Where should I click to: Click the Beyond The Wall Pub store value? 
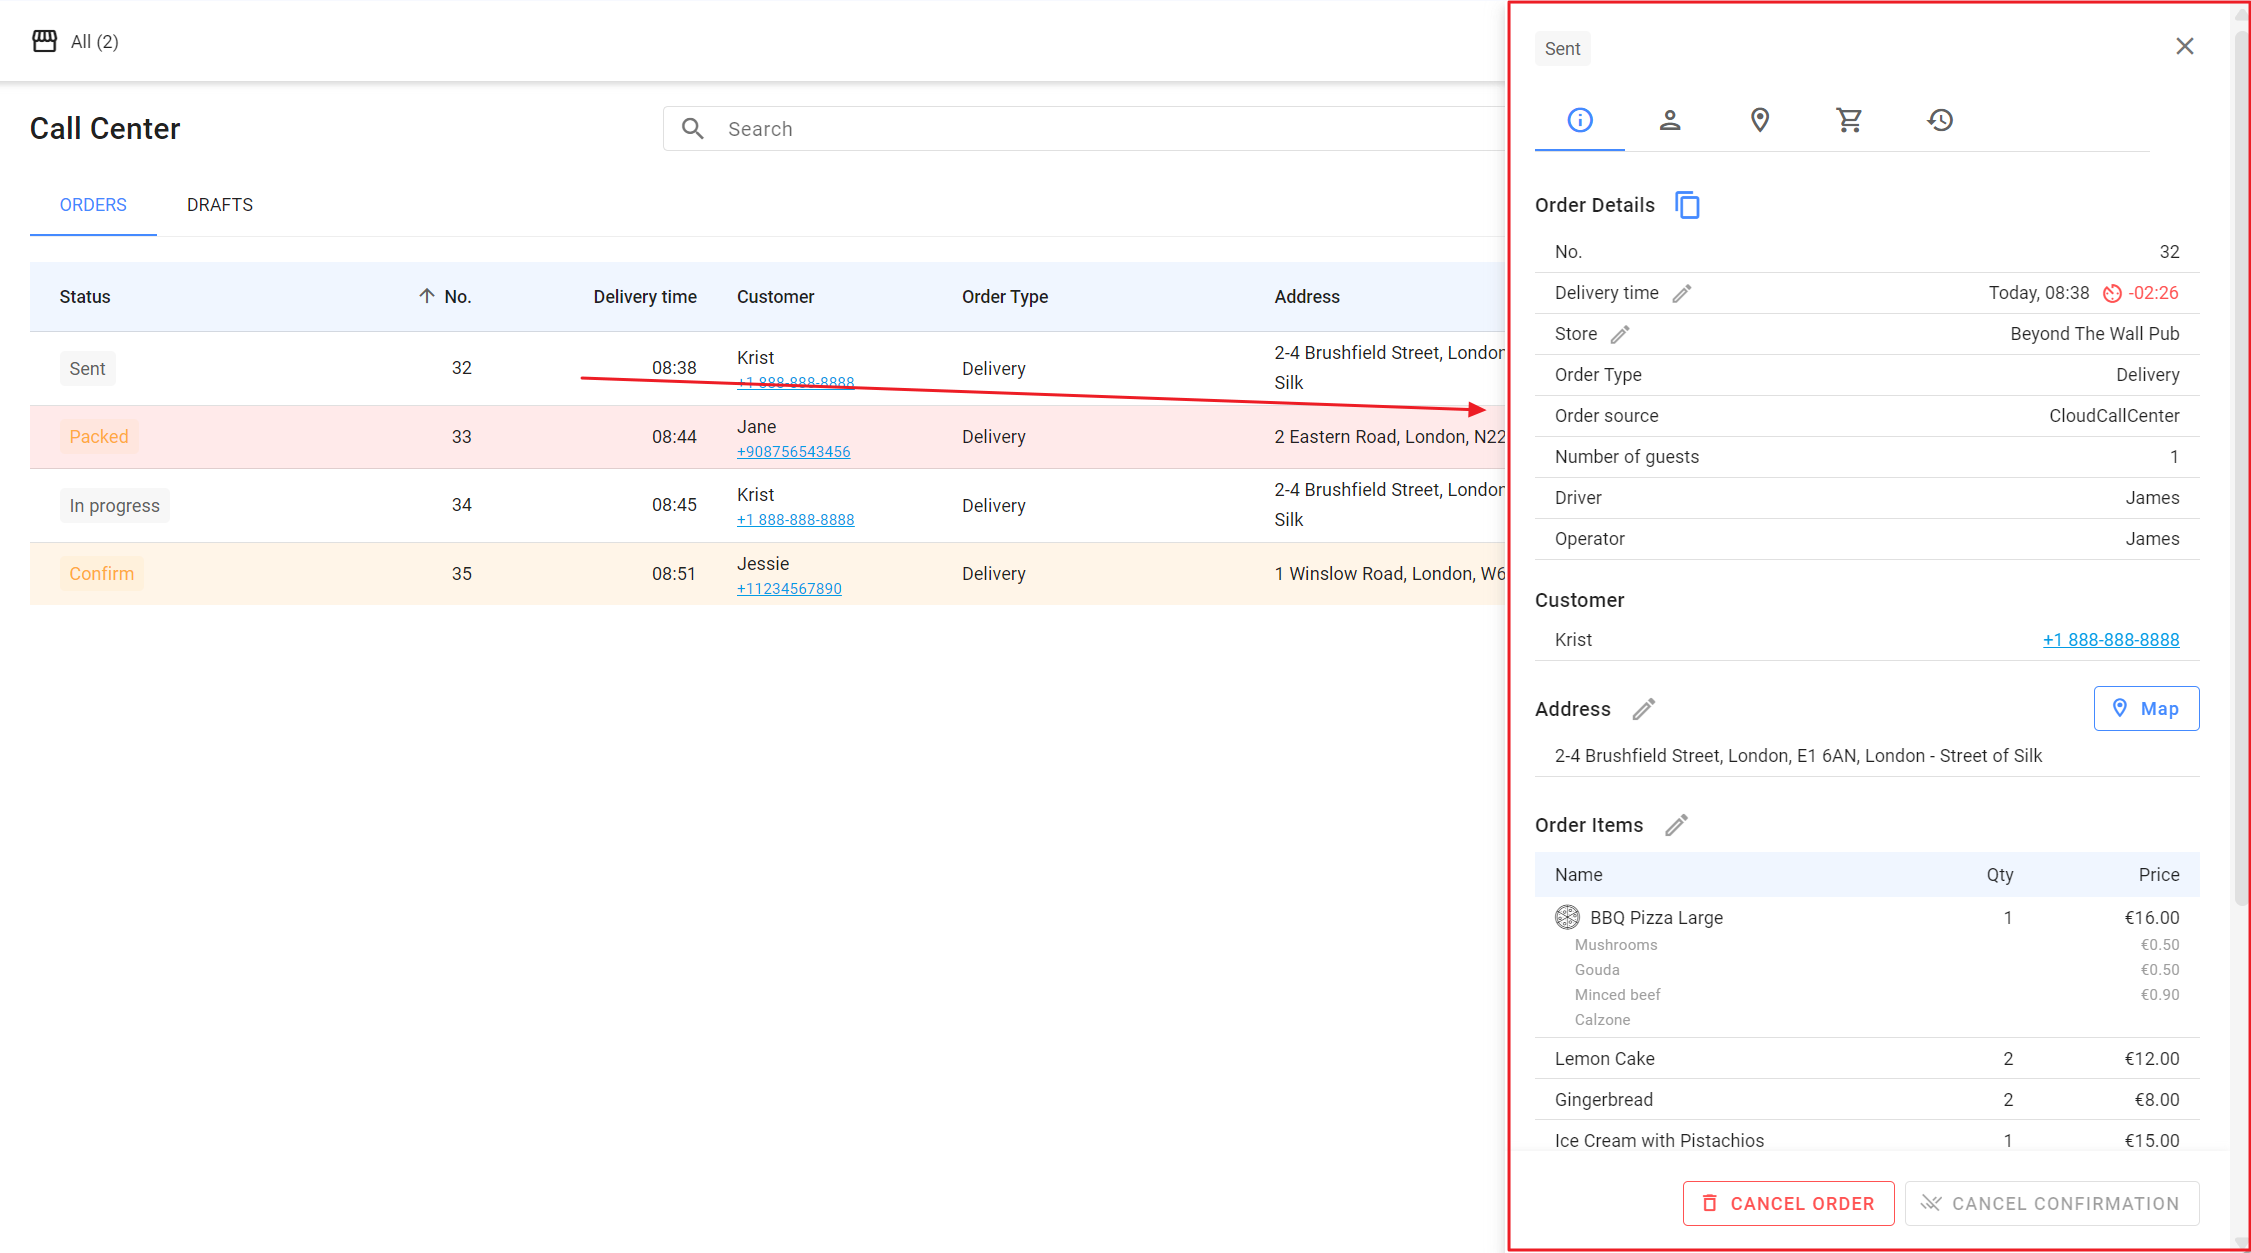click(x=2095, y=334)
